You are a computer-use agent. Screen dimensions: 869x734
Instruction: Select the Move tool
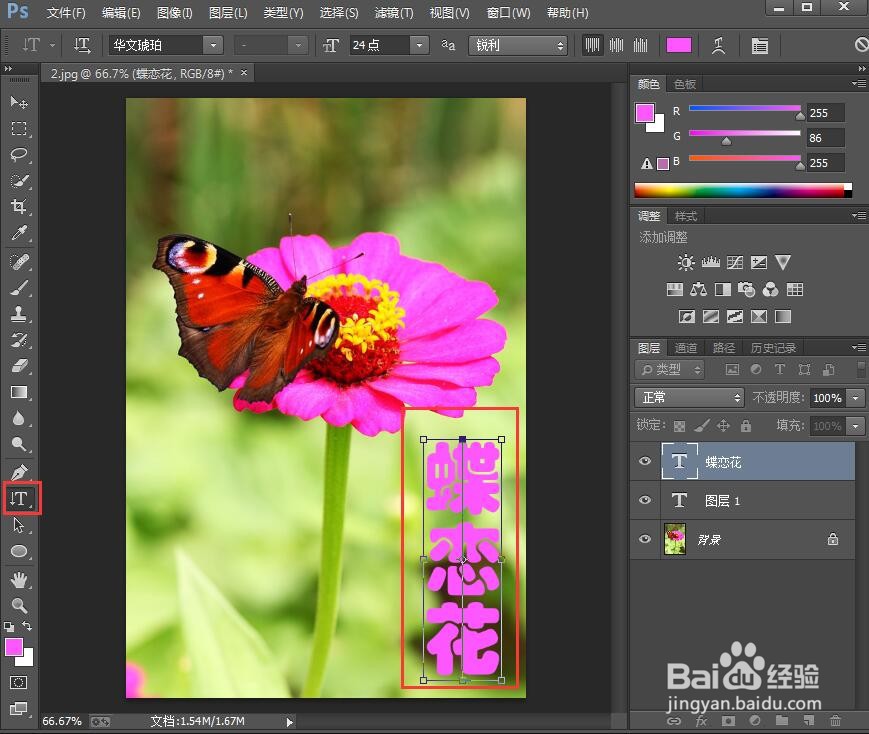(19, 103)
